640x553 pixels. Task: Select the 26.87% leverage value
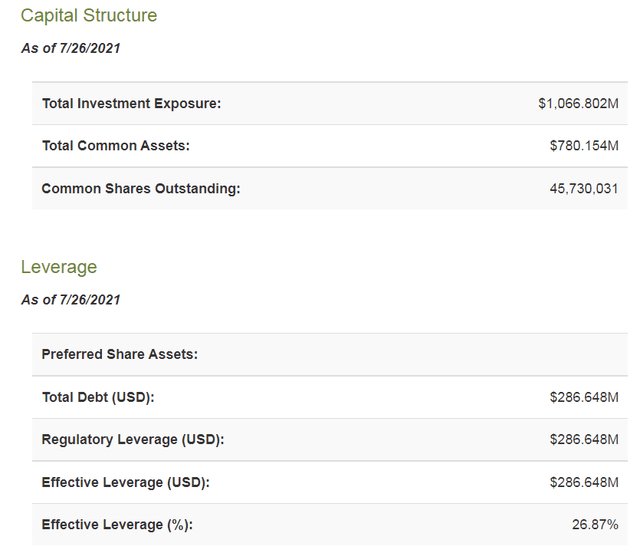(x=597, y=524)
